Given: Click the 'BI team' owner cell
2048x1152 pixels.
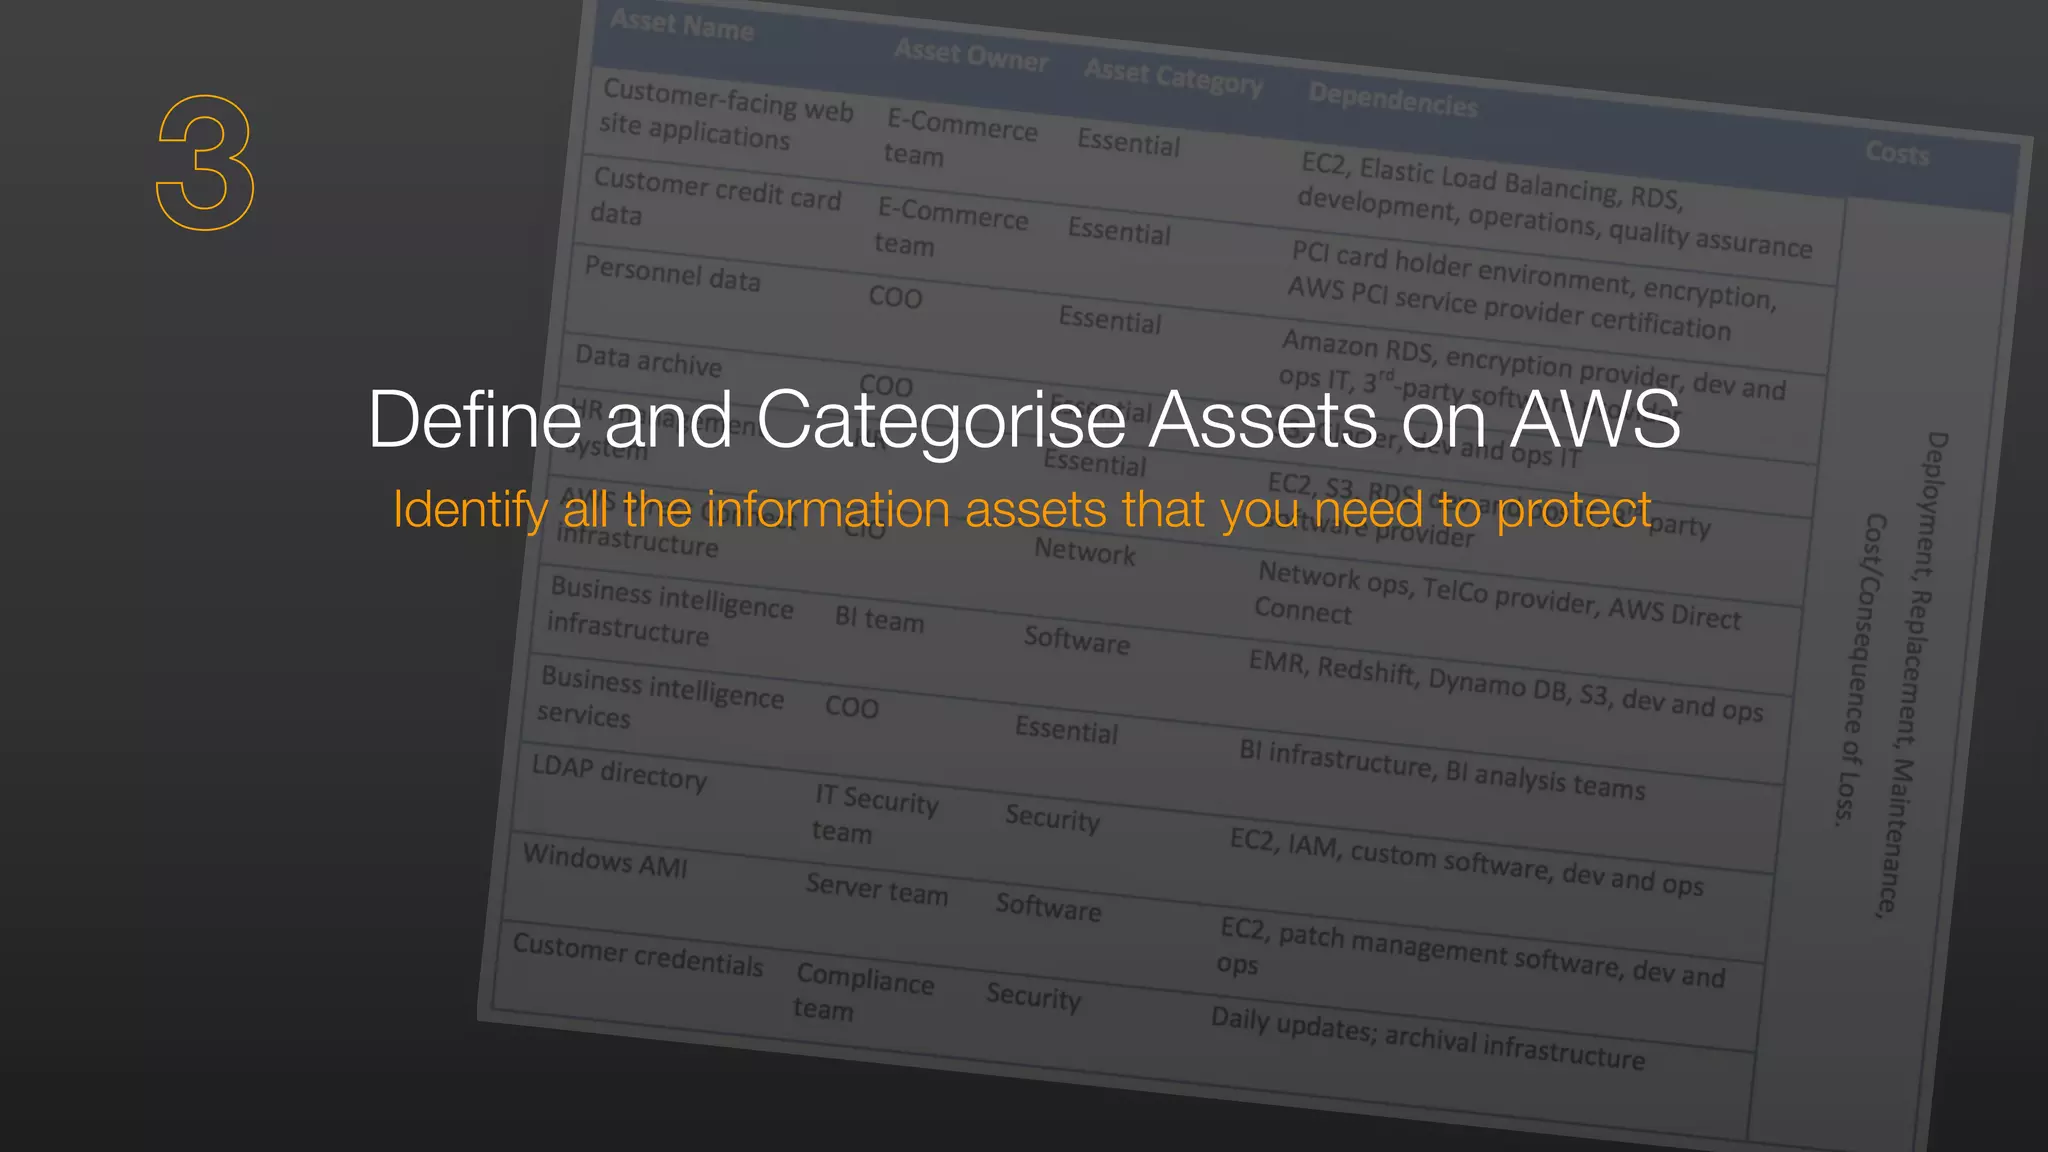Looking at the screenshot, I should click(x=879, y=619).
